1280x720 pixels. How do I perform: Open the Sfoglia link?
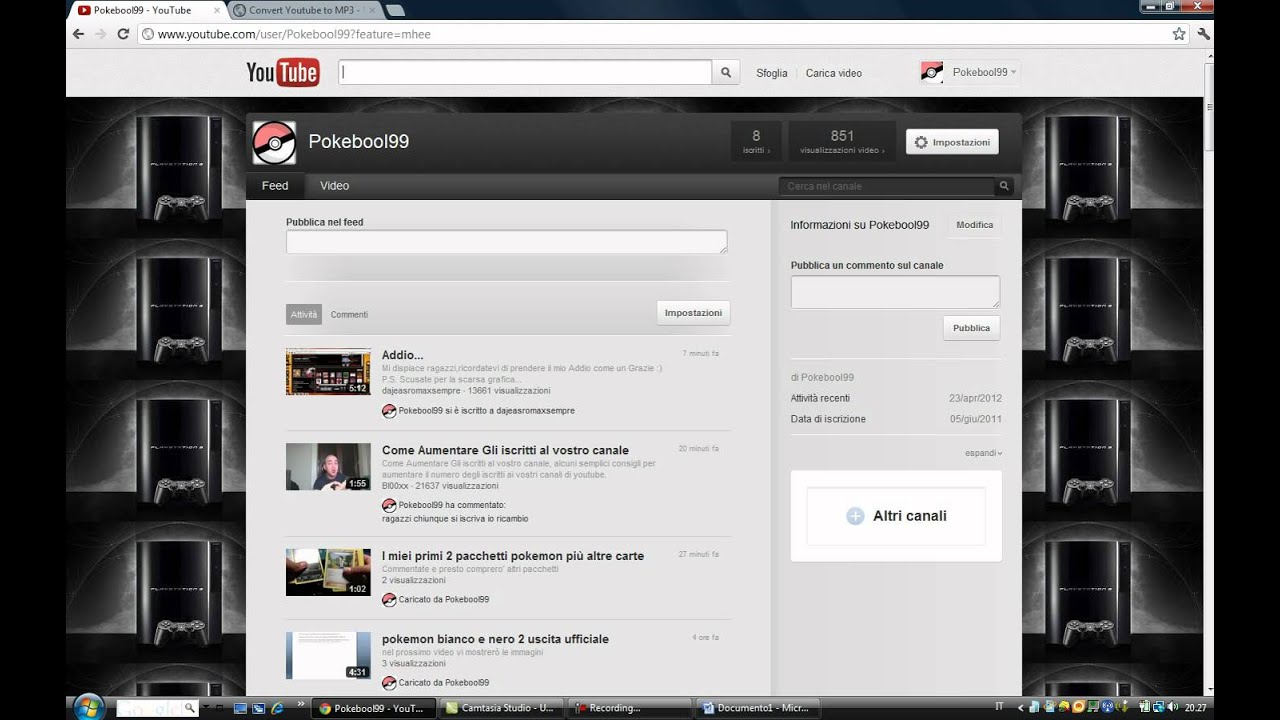(771, 73)
